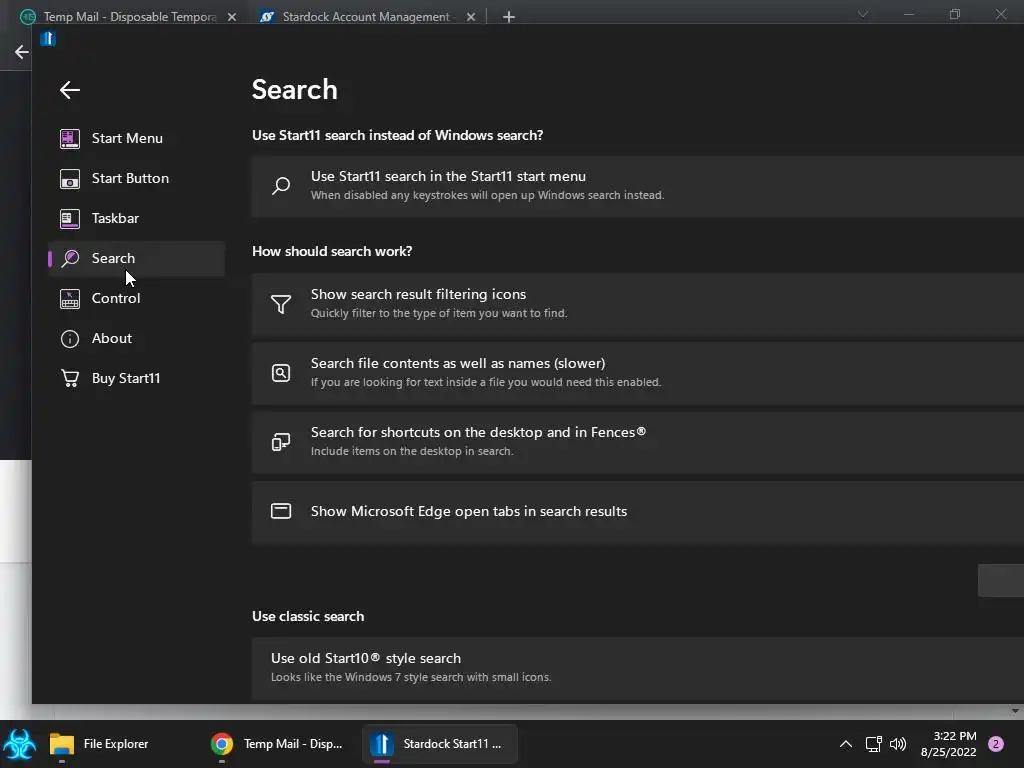Image resolution: width=1024 pixels, height=768 pixels.
Task: Open the Control settings page
Action: 136,298
